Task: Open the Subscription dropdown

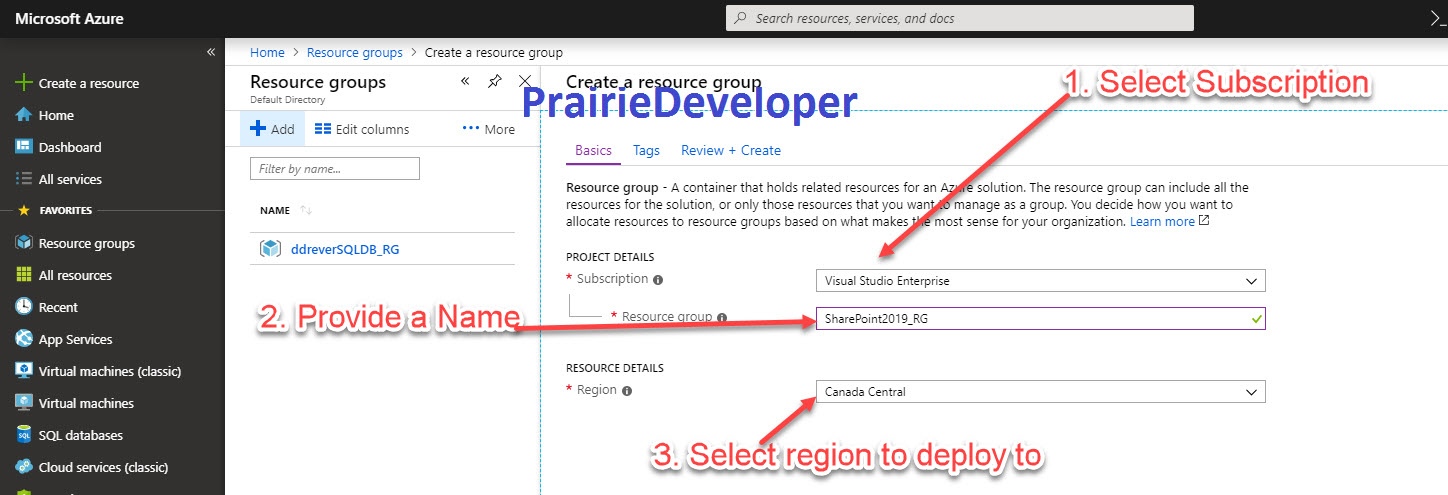Action: coord(1040,281)
